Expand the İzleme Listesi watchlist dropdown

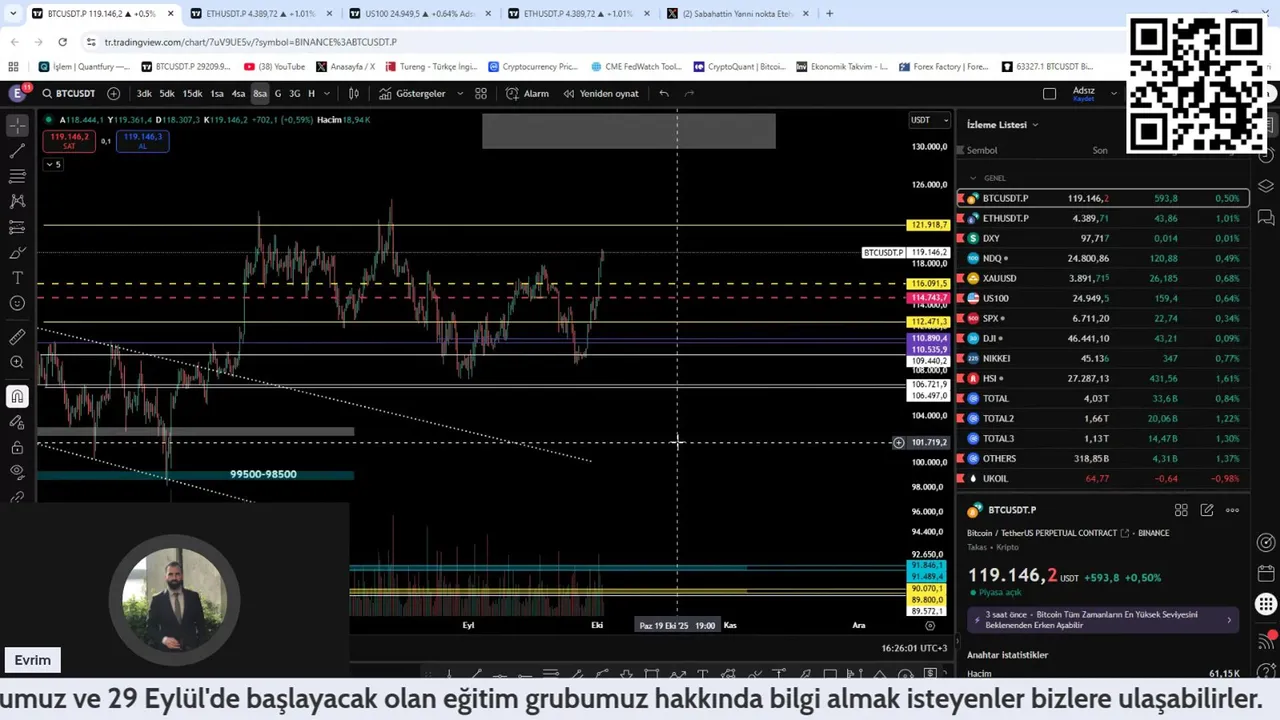click(1002, 125)
